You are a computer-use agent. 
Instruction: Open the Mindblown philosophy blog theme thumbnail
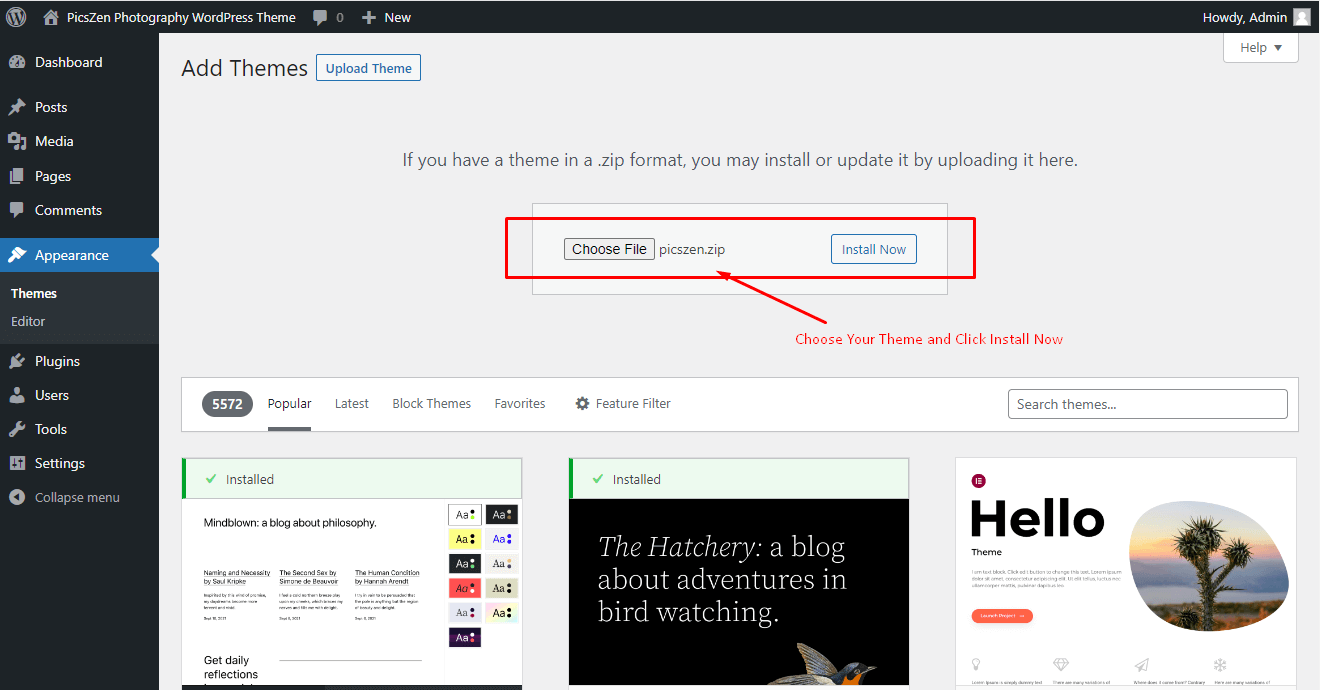coord(352,594)
